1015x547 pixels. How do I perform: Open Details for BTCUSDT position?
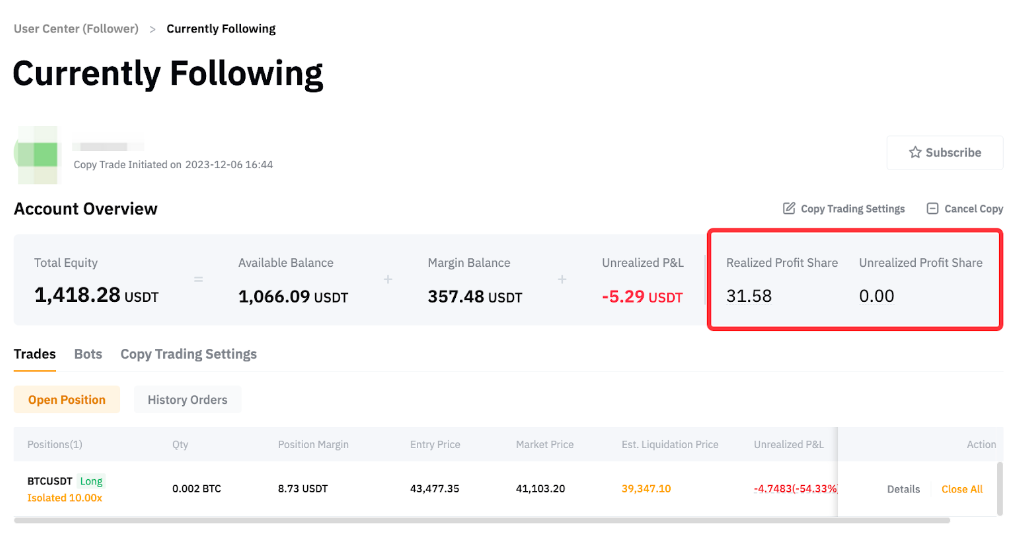coord(903,489)
